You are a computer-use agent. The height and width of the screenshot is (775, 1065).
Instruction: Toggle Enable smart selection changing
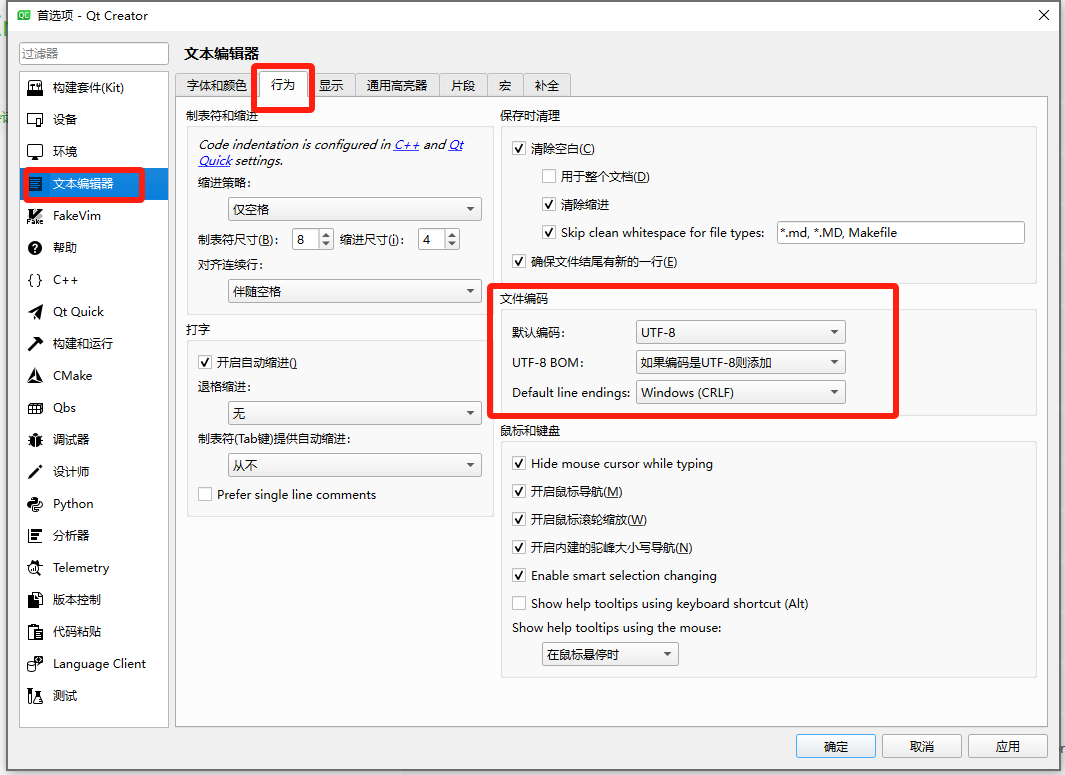pos(519,576)
